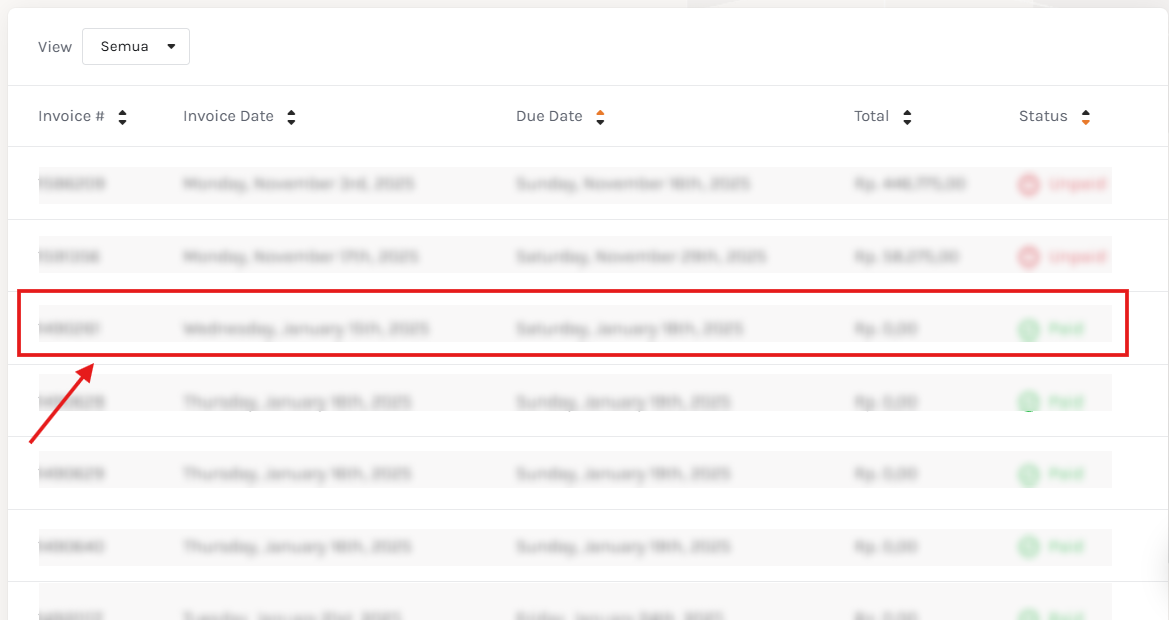Click the red Unpaid icon on November 3rd invoice
1169x620 pixels.
point(1028,185)
